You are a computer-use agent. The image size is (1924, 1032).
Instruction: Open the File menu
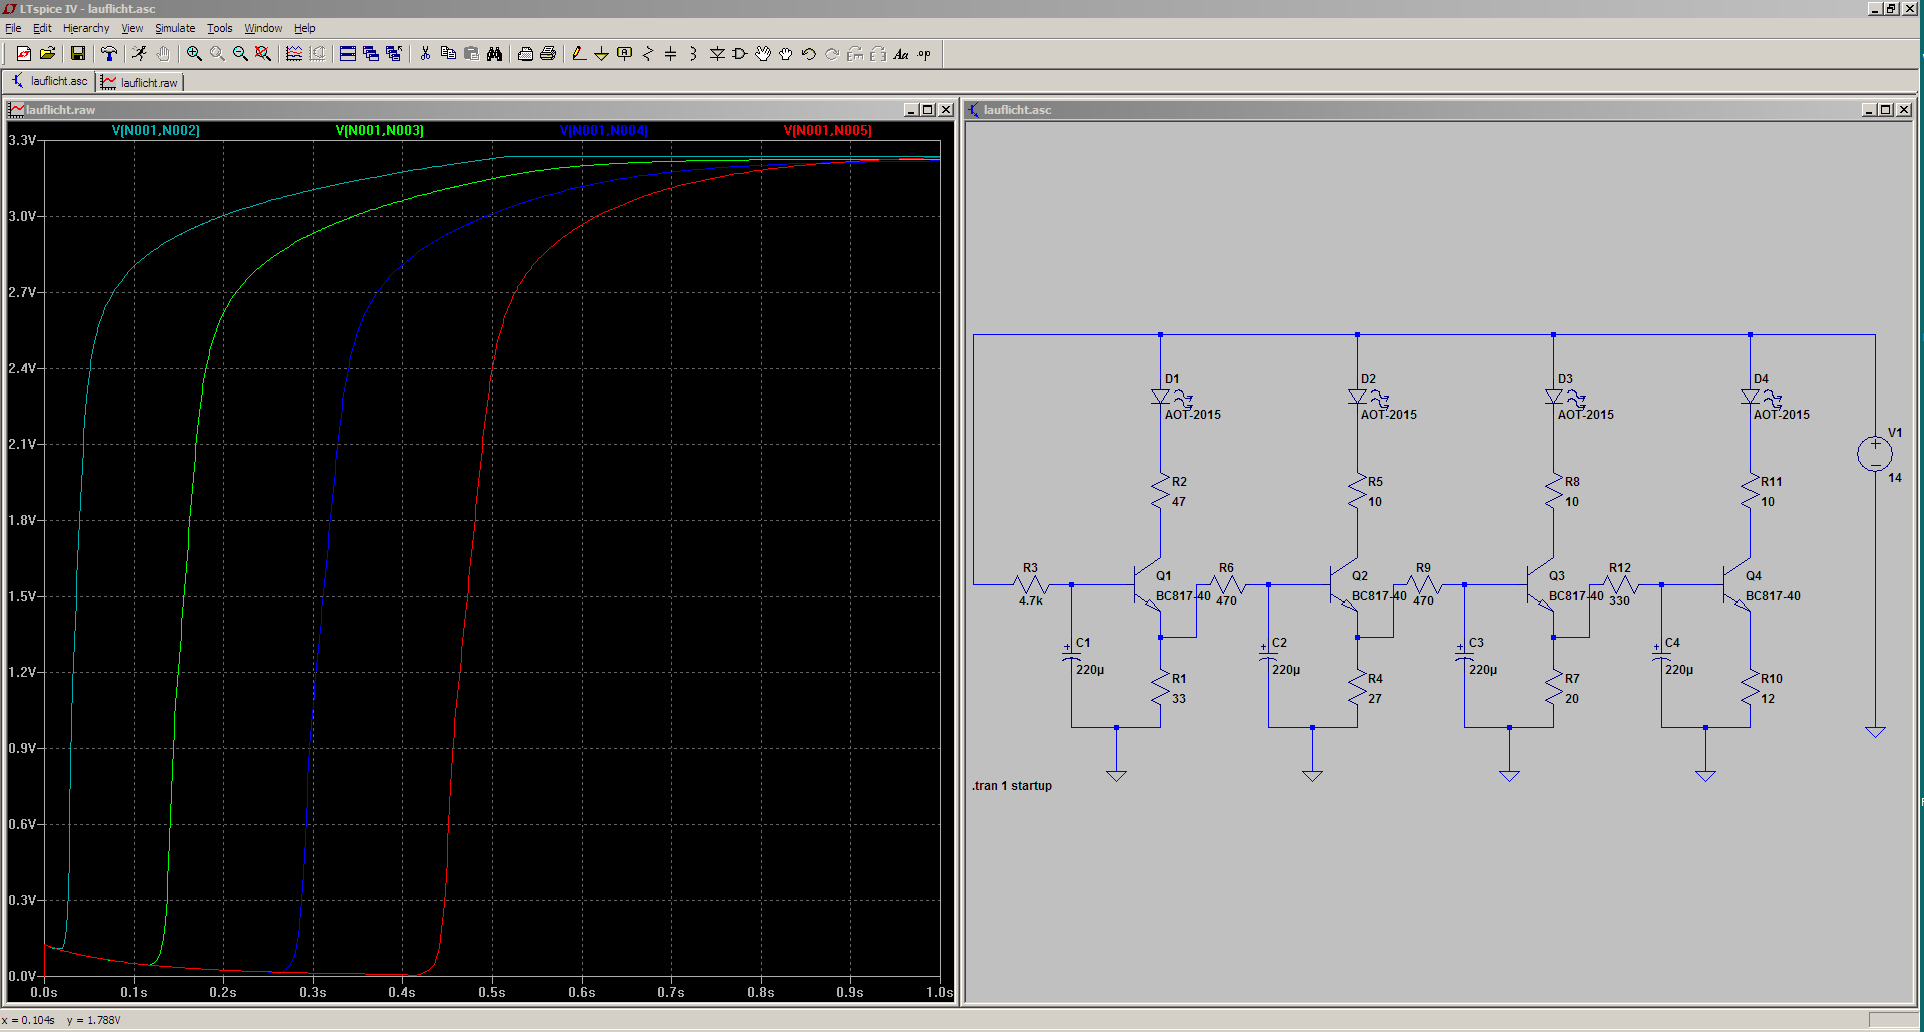(x=13, y=28)
